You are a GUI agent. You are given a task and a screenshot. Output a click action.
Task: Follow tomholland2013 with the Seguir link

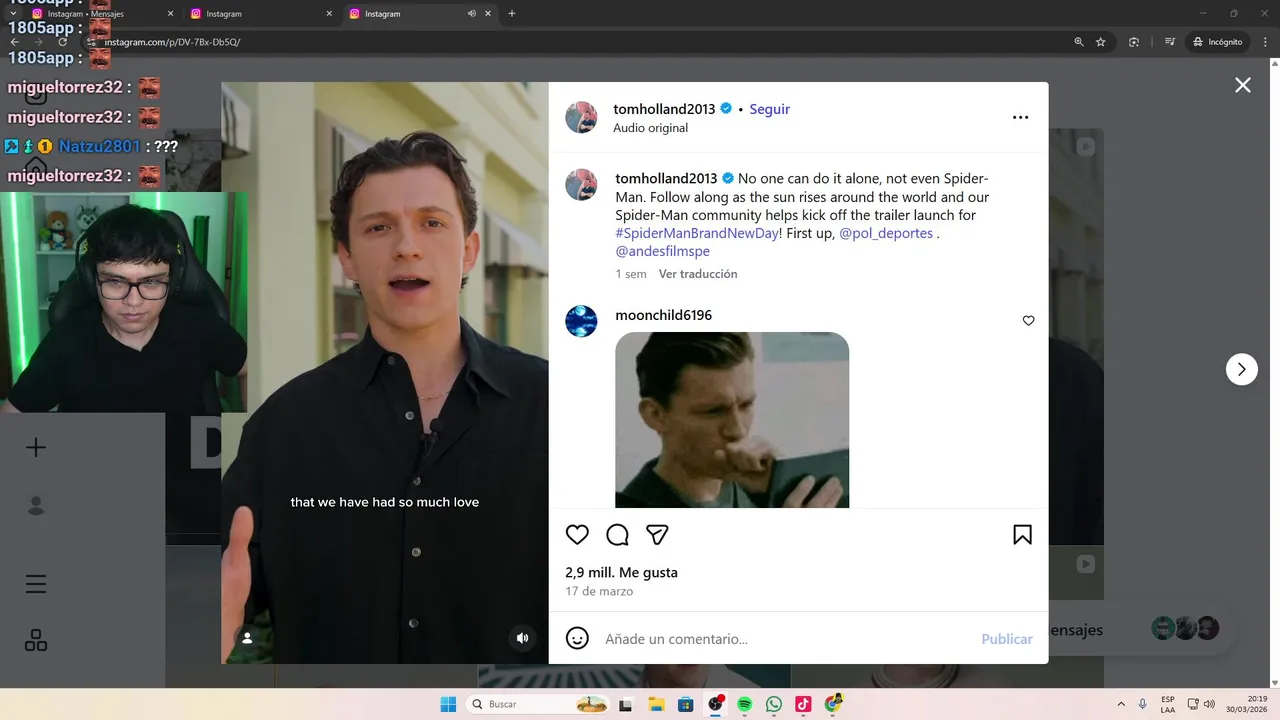[770, 109]
